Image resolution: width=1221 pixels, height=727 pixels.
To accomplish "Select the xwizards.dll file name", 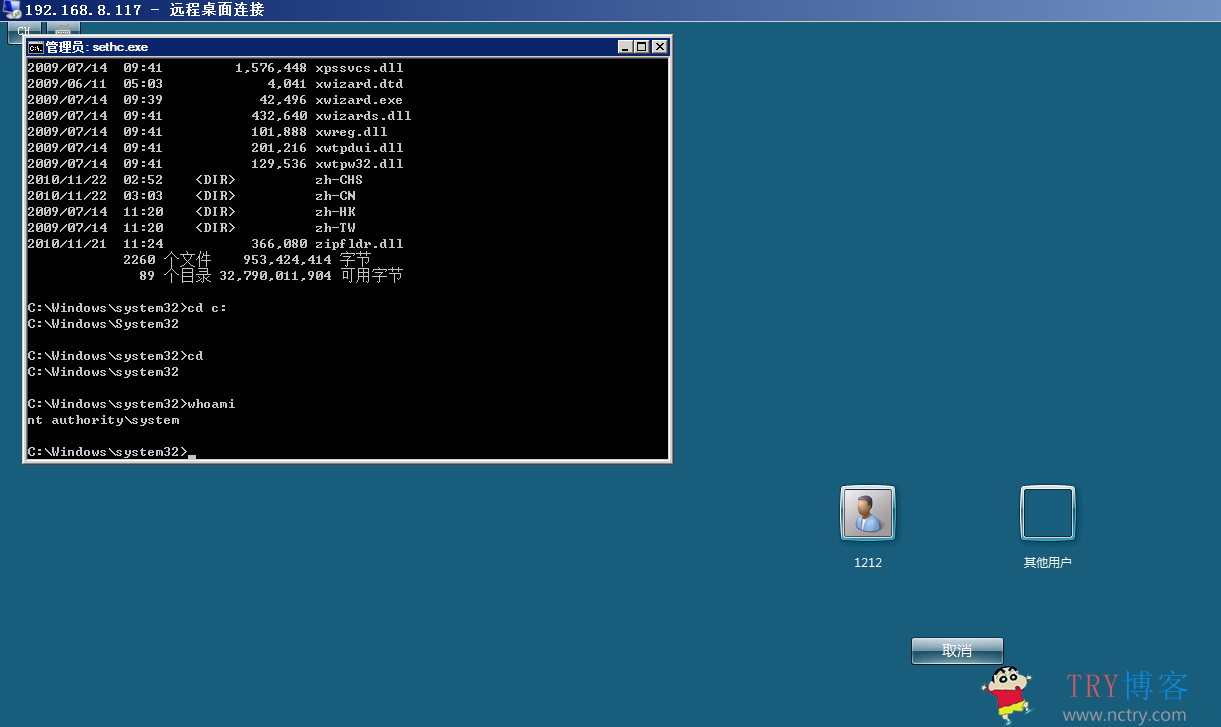I will coord(363,116).
